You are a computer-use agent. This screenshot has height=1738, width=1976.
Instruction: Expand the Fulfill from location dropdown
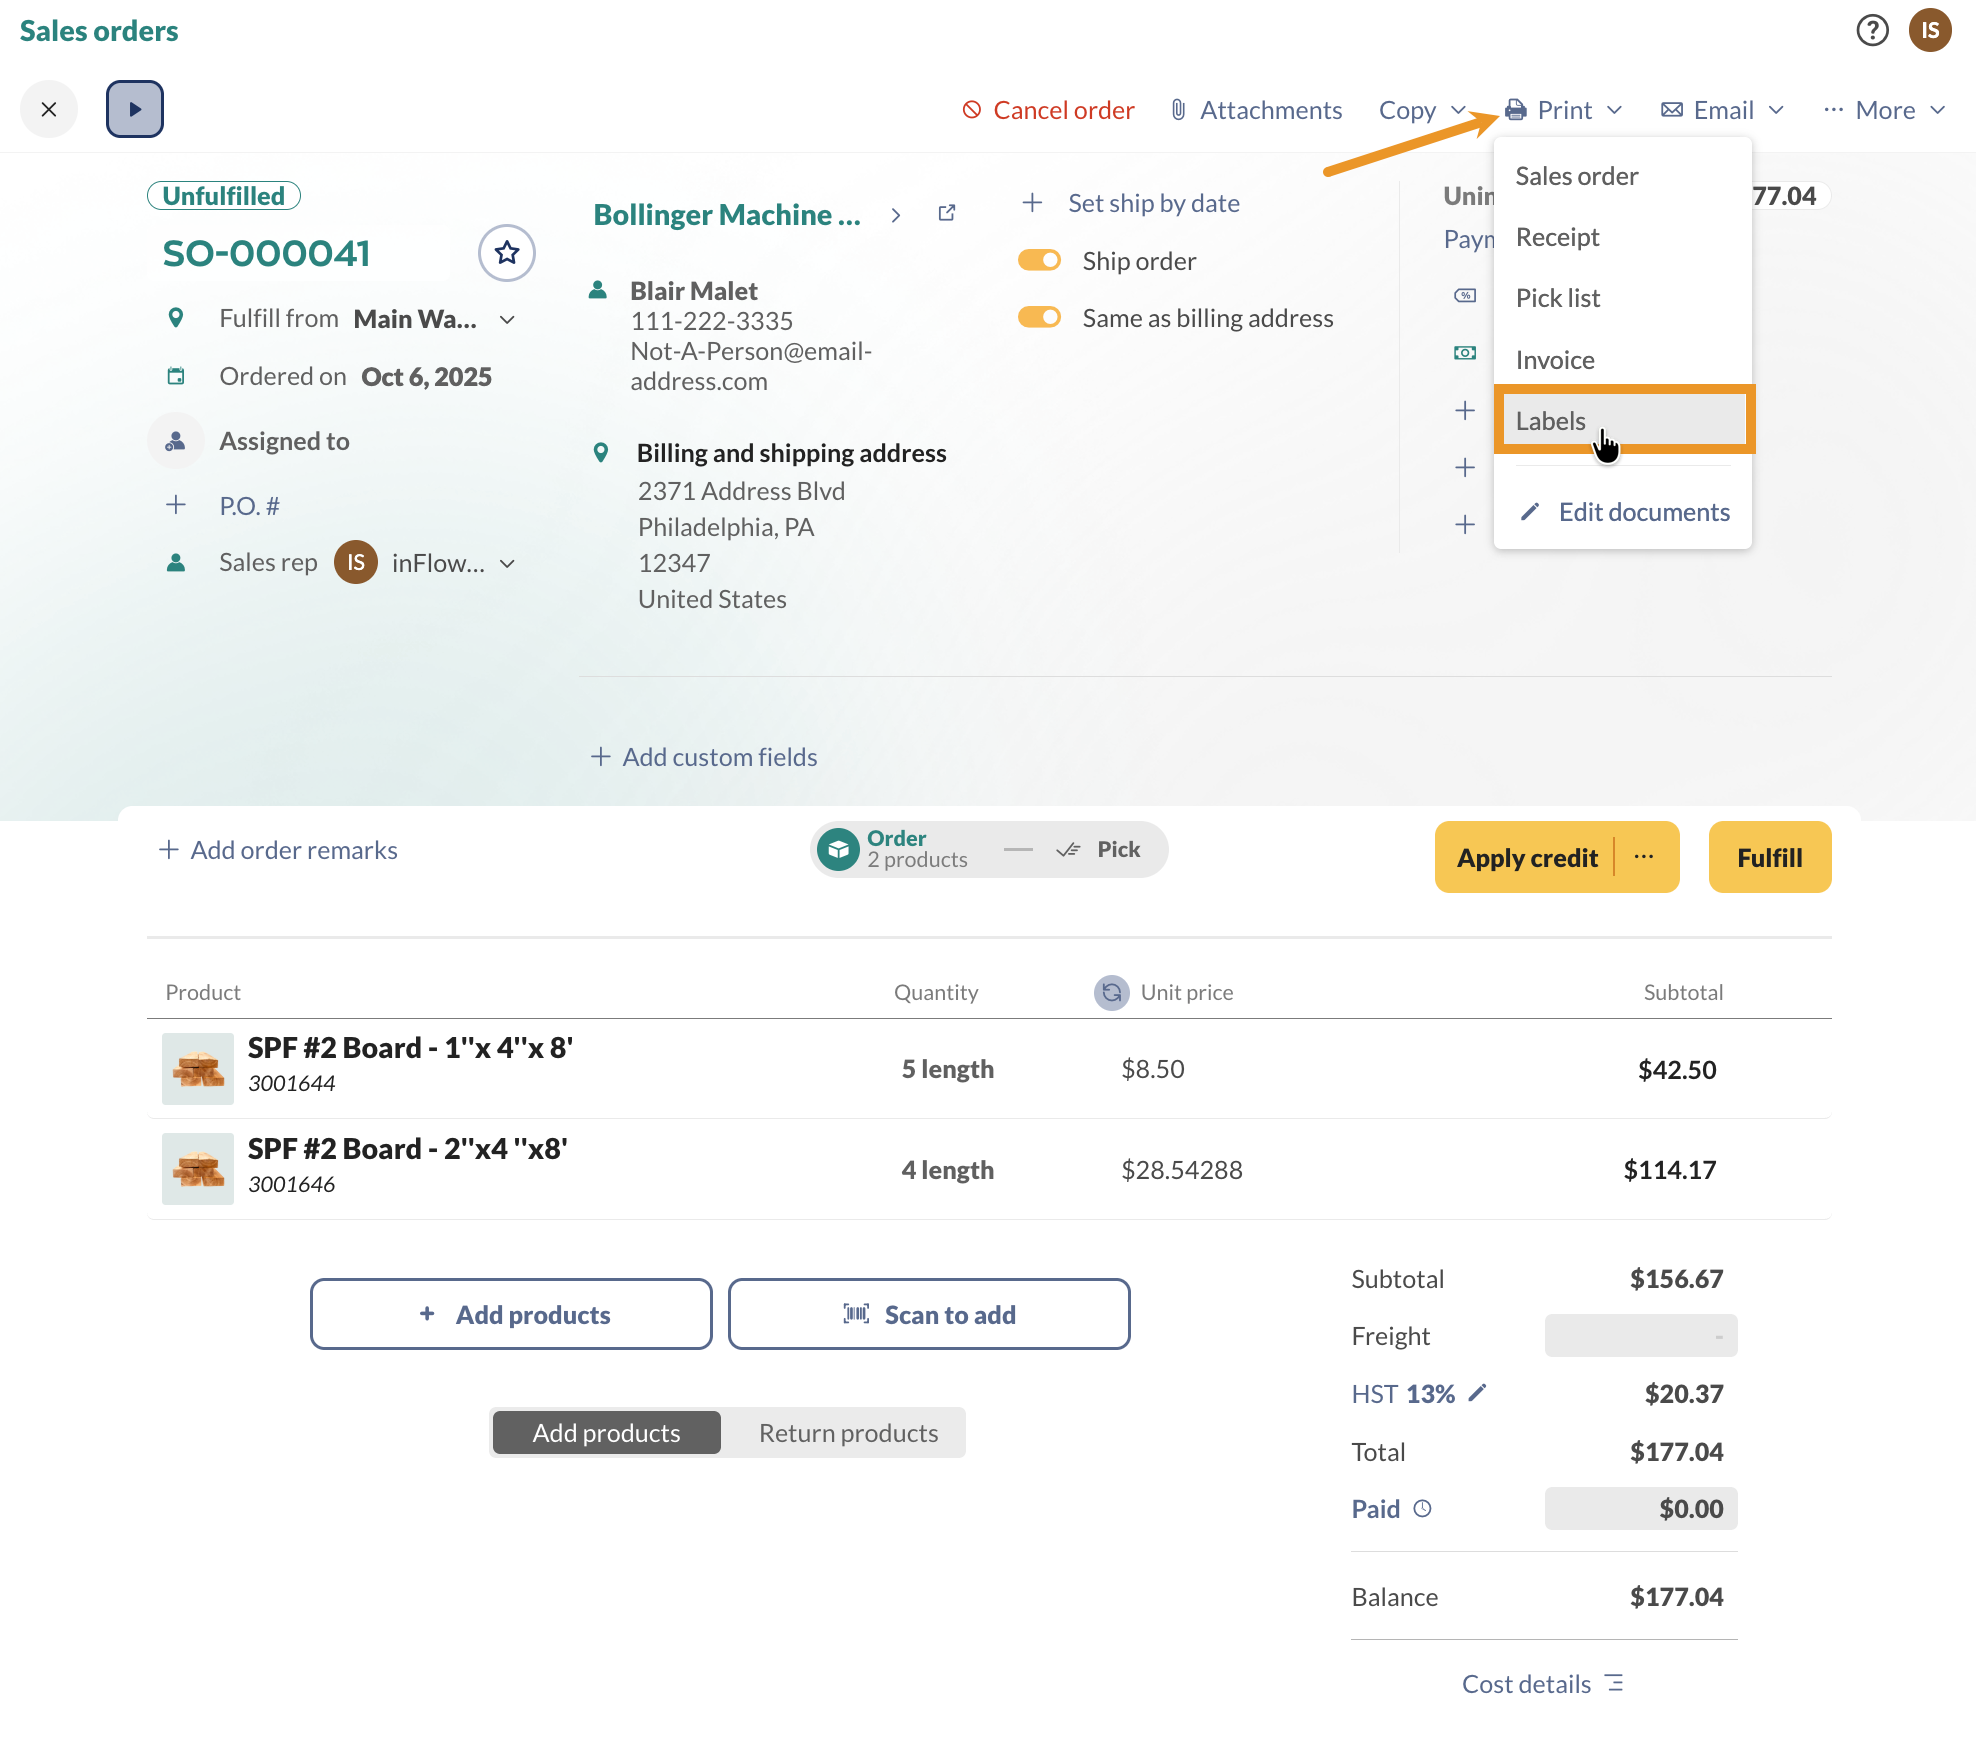(507, 320)
